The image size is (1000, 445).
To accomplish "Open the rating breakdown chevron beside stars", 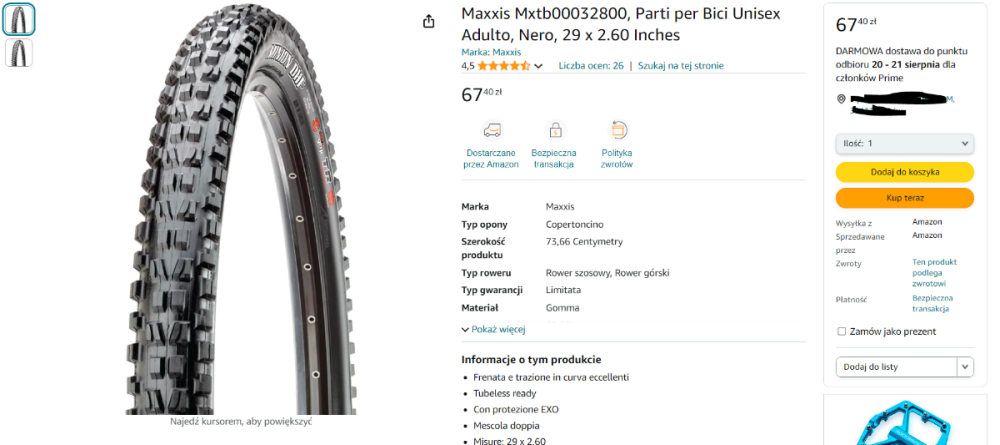I will coord(538,66).
